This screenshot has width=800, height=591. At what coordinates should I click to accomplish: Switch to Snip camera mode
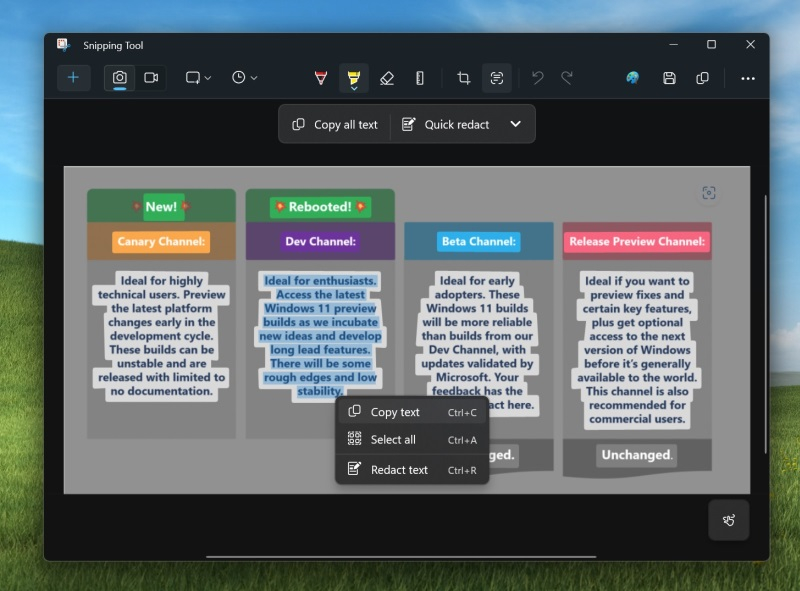[120, 78]
